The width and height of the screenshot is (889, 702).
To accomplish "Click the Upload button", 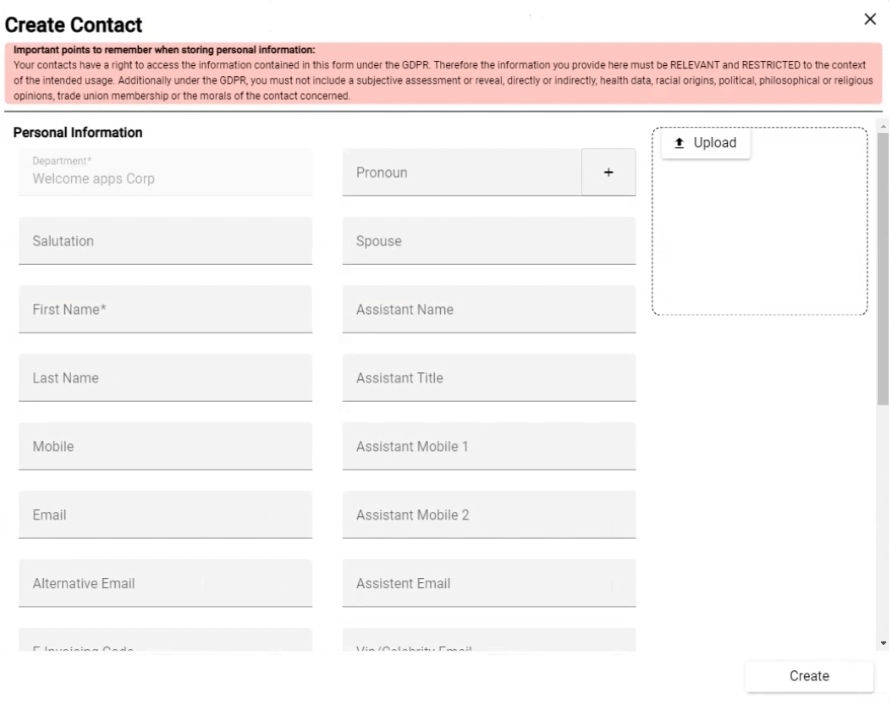I will (x=706, y=143).
